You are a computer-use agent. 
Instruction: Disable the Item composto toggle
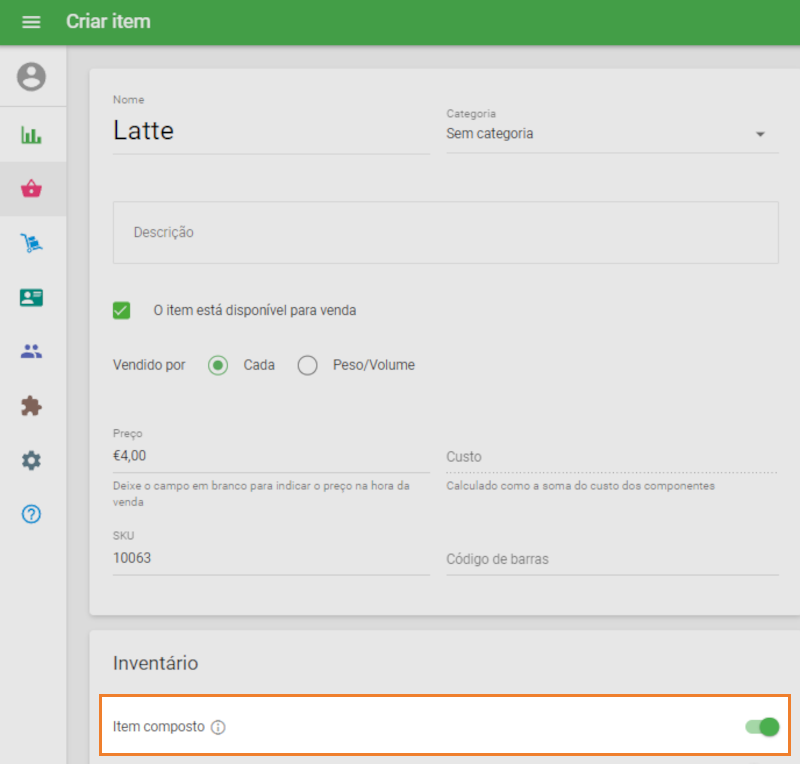point(762,726)
